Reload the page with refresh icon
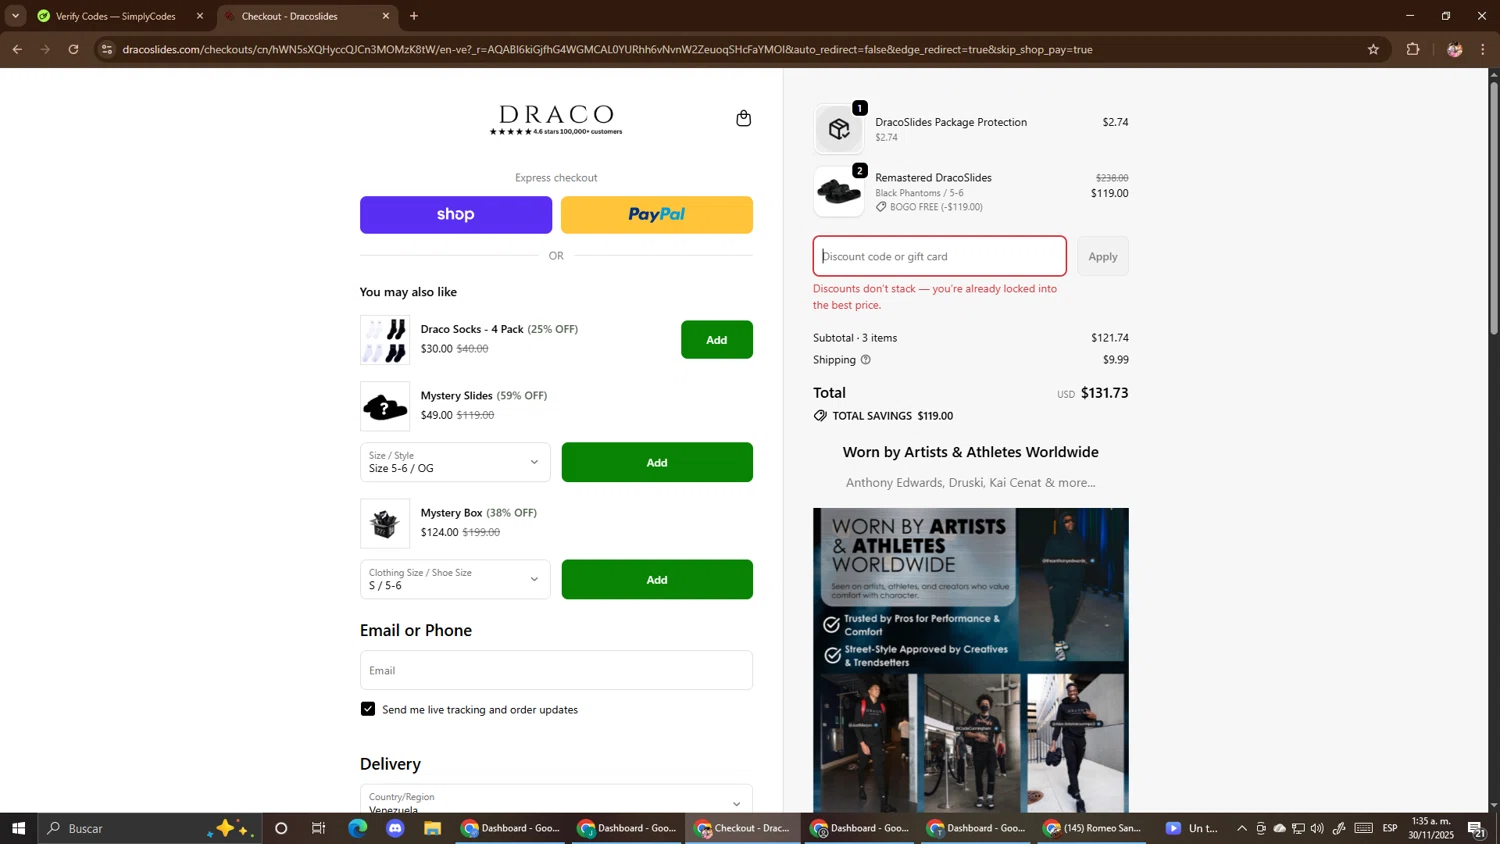Image resolution: width=1500 pixels, height=844 pixels. 73,49
